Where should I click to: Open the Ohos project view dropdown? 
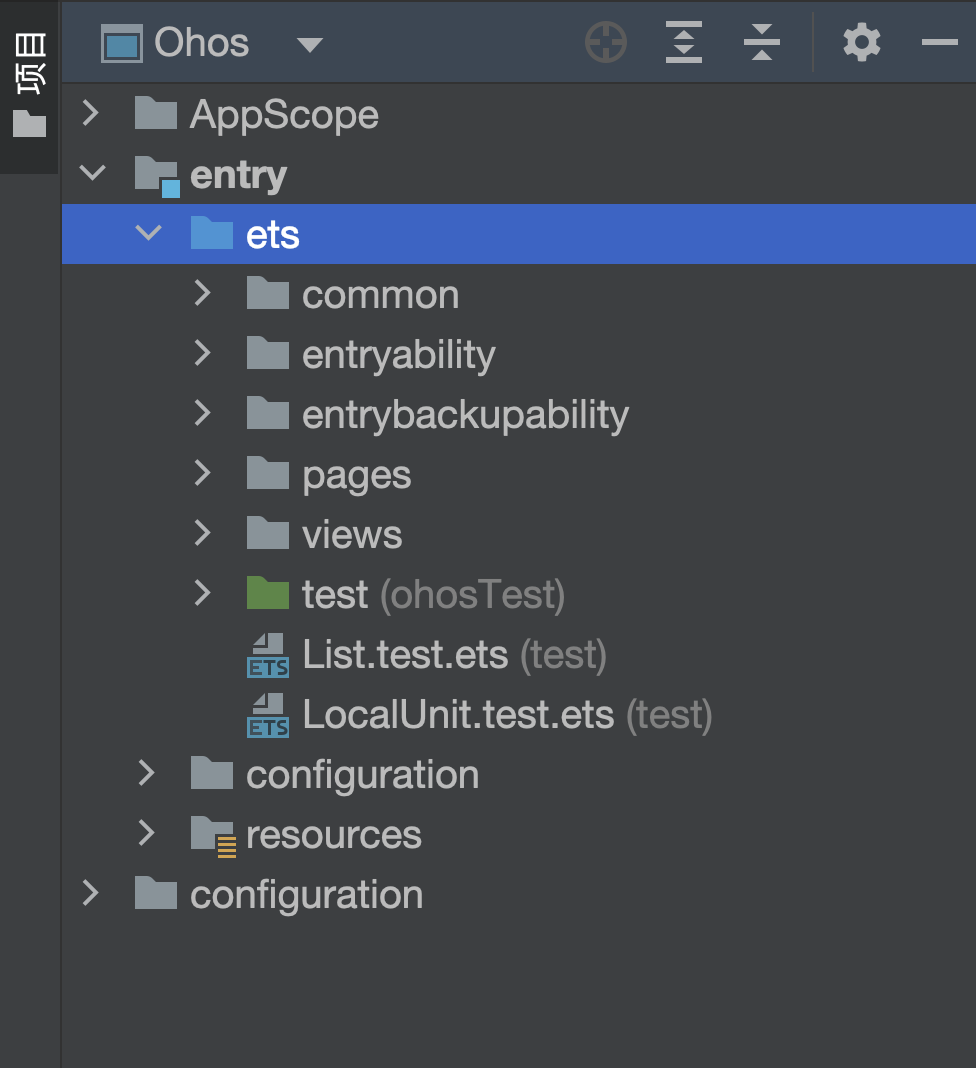tap(310, 45)
